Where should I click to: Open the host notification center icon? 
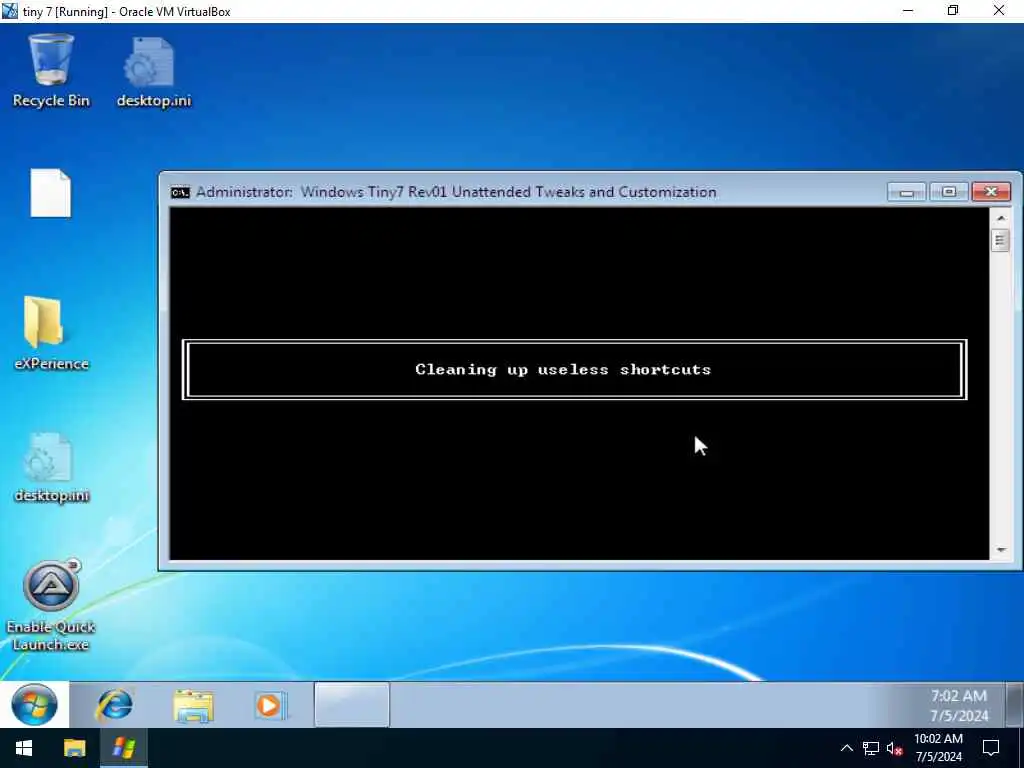[991, 748]
